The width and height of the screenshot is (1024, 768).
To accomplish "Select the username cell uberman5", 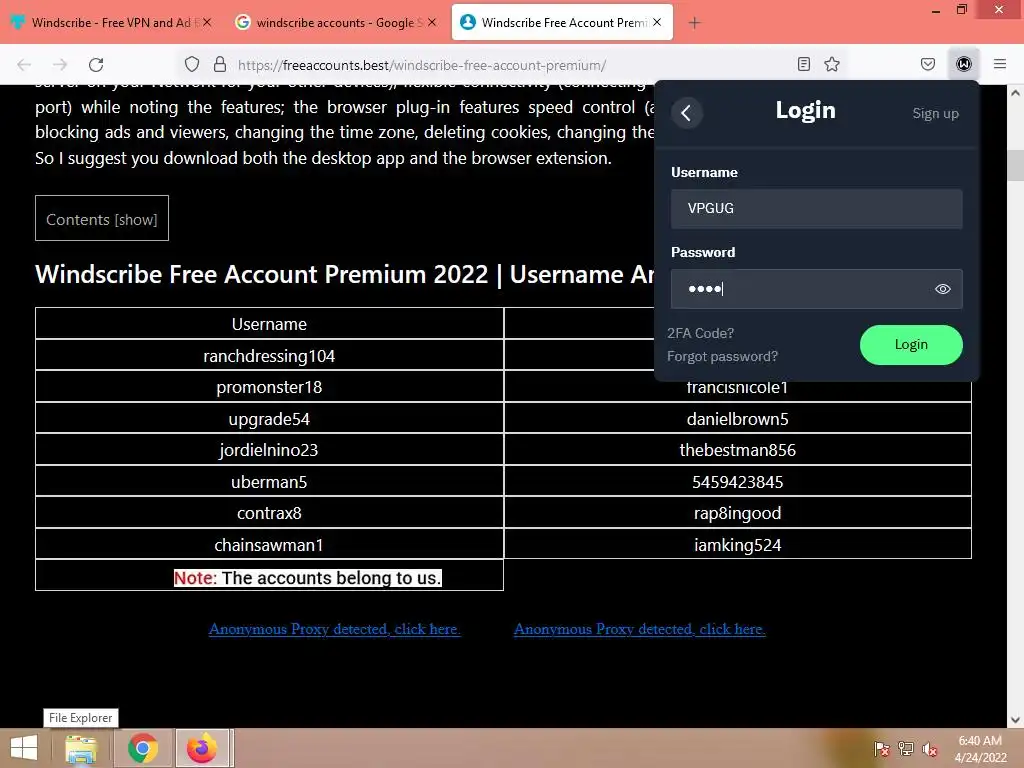I will click(269, 482).
